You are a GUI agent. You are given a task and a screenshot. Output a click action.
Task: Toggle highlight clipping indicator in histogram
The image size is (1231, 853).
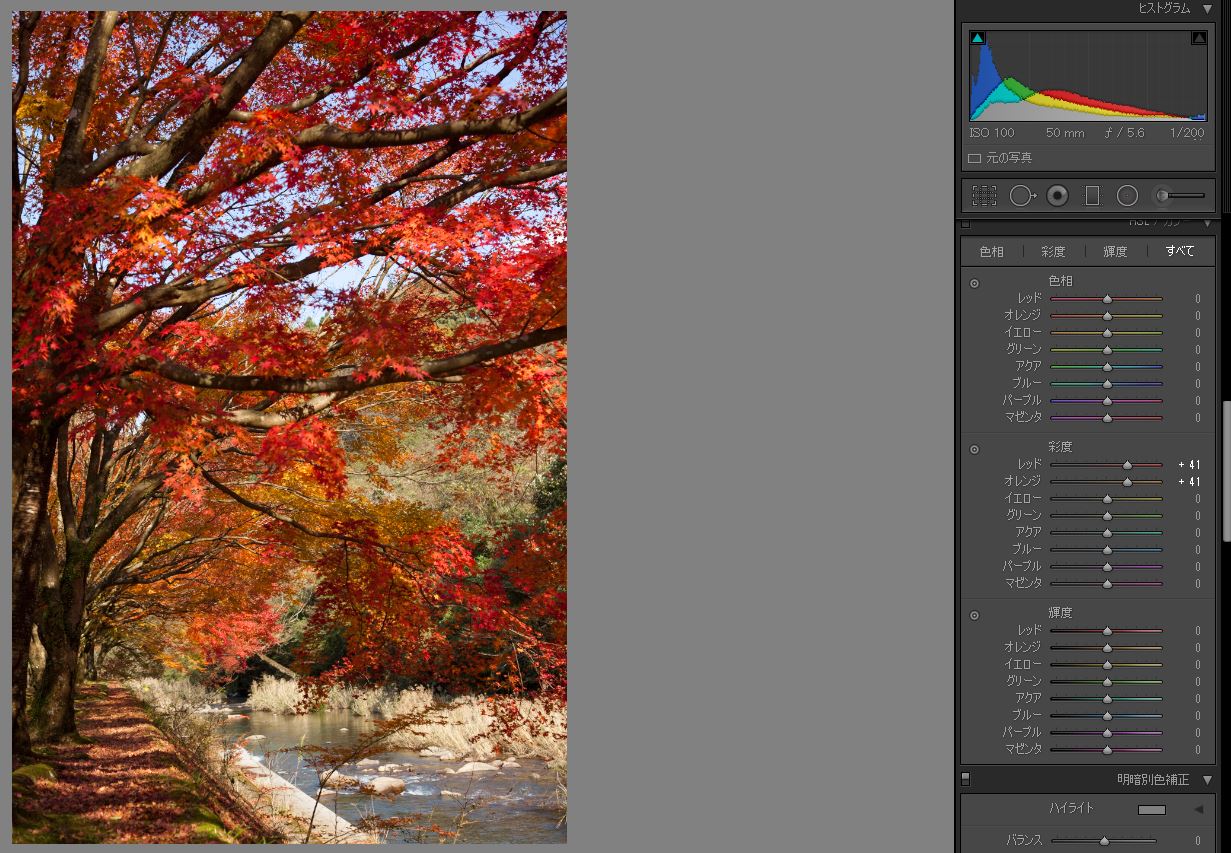point(1198,38)
